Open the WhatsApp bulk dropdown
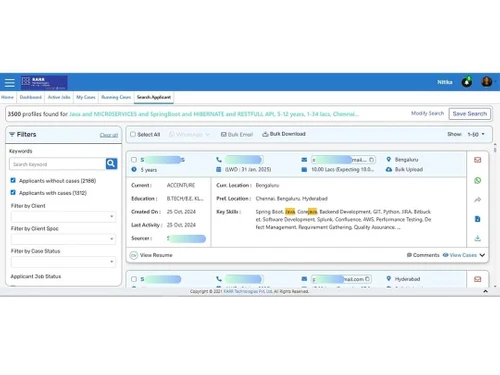Viewport: 500px width, 375px height. click(189, 134)
